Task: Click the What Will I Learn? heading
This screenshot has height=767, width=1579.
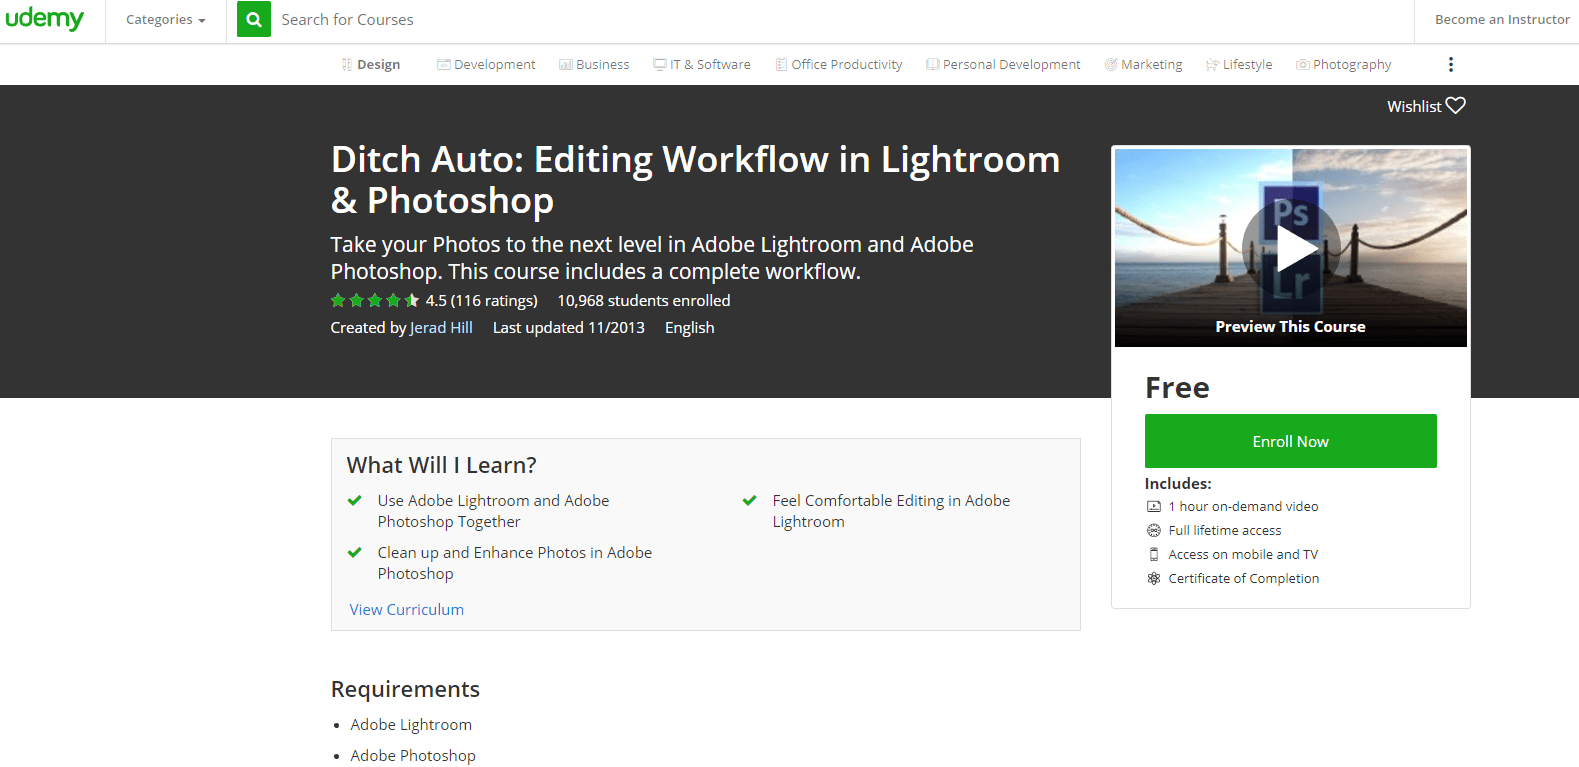Action: (441, 465)
